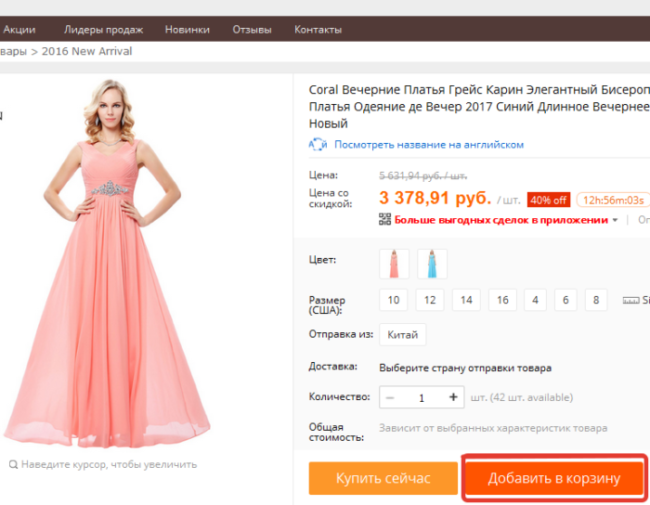The width and height of the screenshot is (650, 505).
Task: Open the size chart ruler icon
Action: [x=631, y=301]
